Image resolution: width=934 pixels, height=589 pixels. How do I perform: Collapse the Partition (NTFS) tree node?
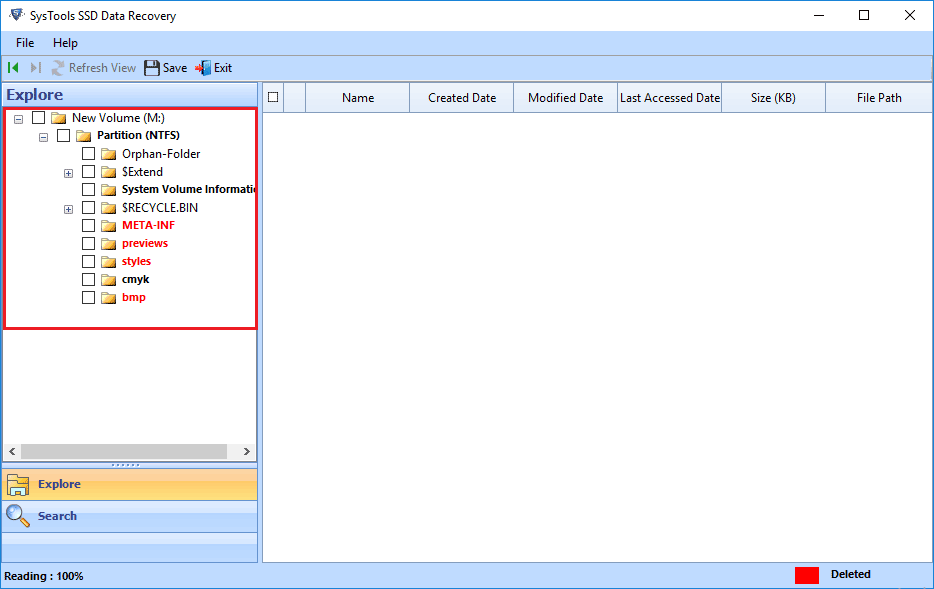click(43, 137)
